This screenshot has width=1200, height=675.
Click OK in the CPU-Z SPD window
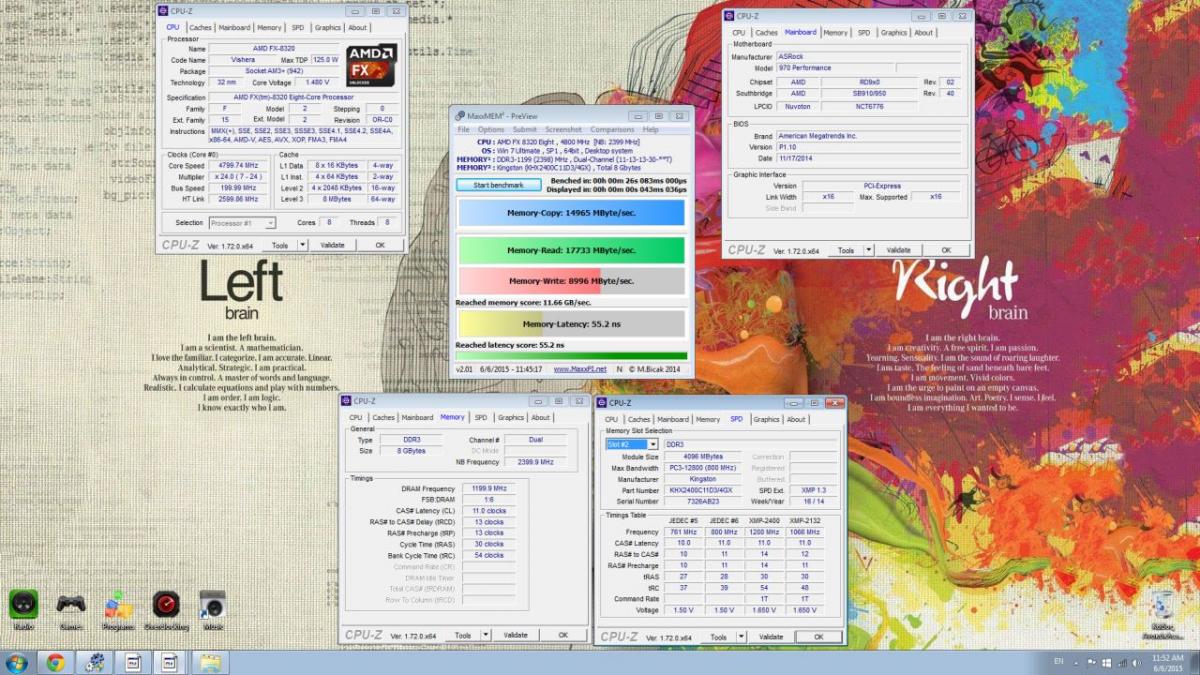coord(819,636)
